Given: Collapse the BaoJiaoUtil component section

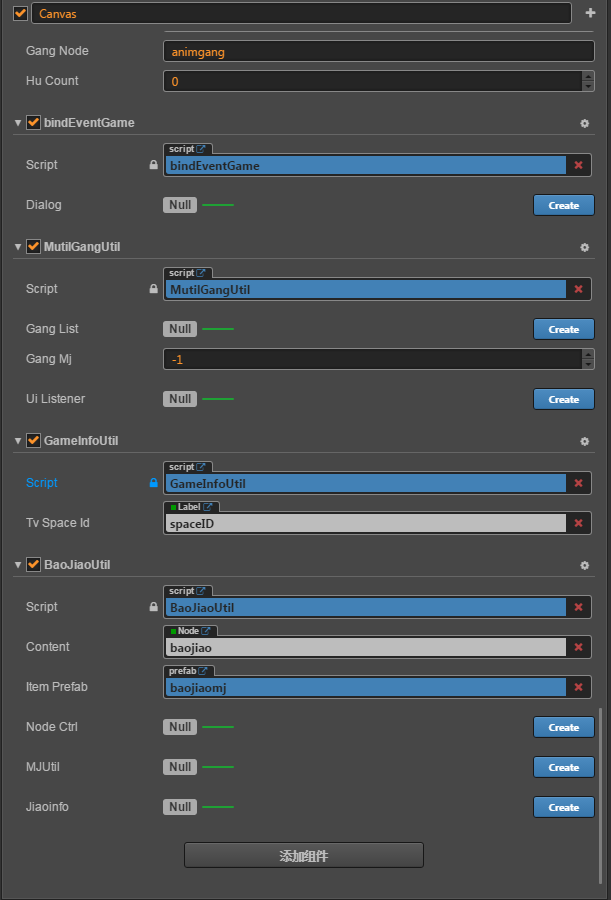Looking at the screenshot, I should coord(18,565).
